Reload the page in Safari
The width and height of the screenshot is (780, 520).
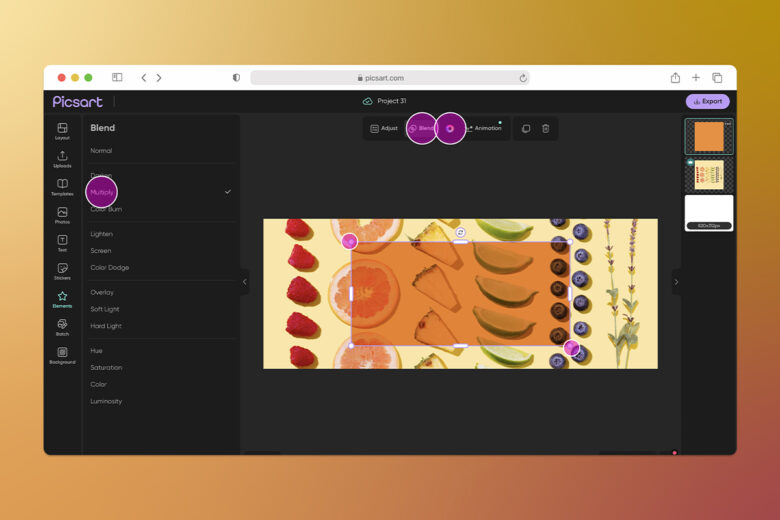[x=523, y=78]
